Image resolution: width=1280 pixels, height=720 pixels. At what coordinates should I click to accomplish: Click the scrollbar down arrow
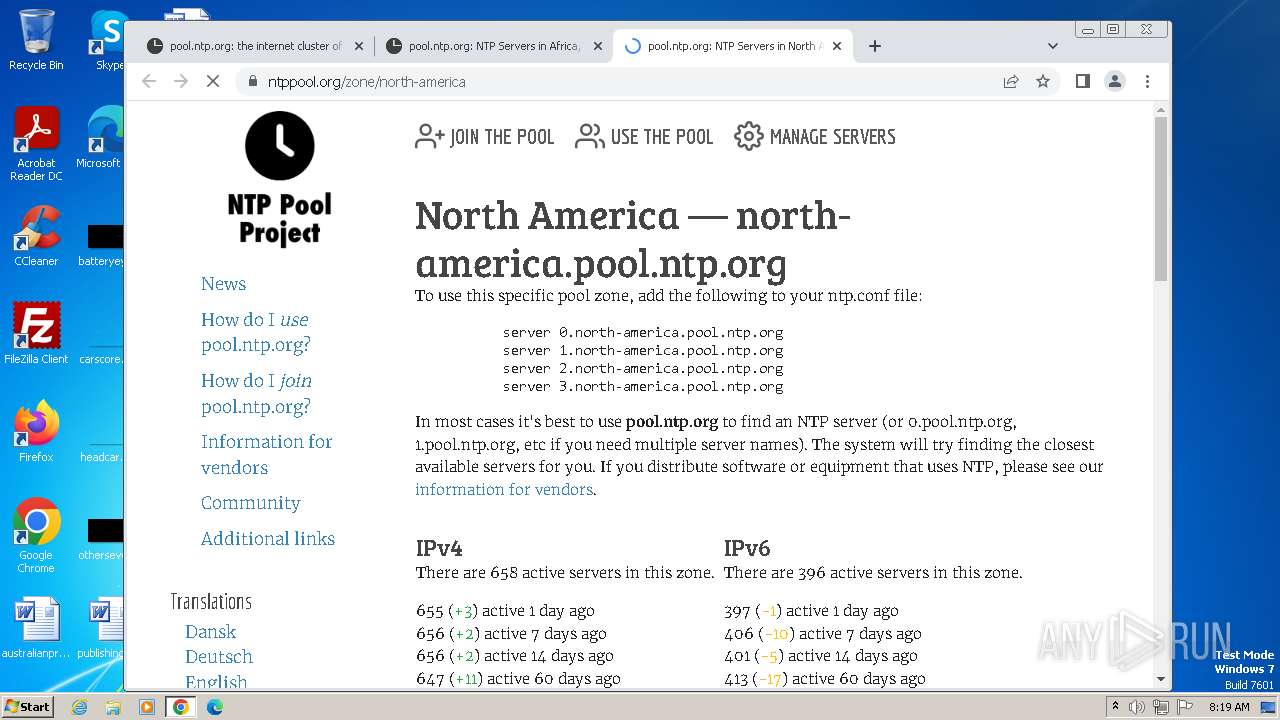pos(1161,679)
